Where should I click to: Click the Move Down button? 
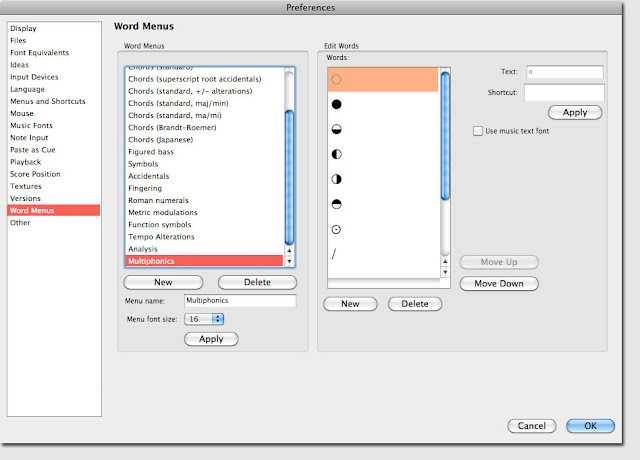(x=499, y=283)
